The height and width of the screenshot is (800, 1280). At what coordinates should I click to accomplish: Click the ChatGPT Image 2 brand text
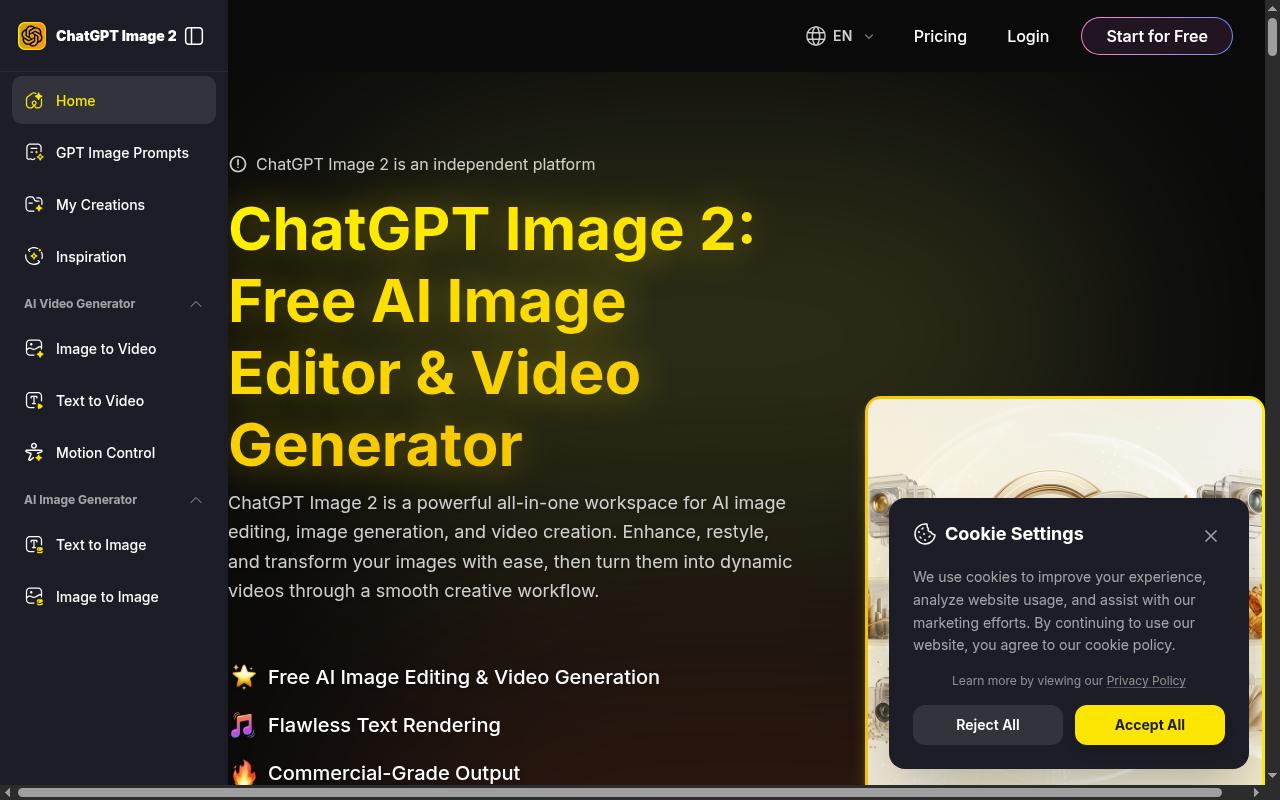coord(116,36)
